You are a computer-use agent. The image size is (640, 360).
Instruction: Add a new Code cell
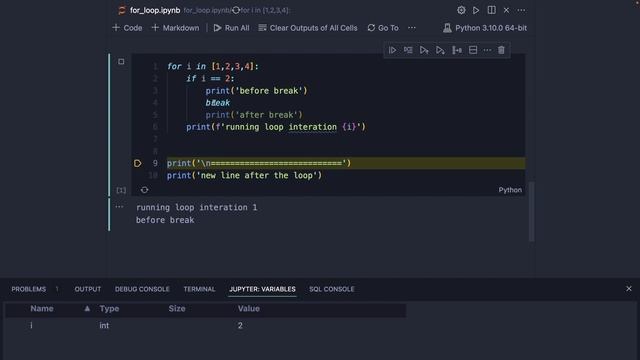[x=127, y=28]
